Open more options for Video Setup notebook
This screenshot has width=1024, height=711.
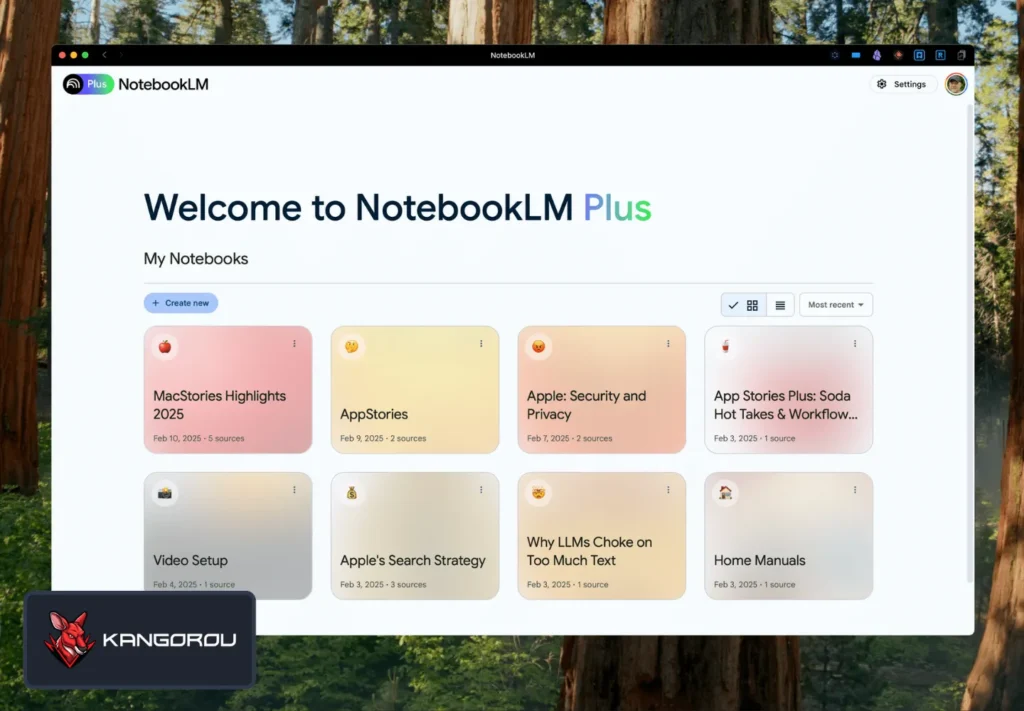coord(295,490)
